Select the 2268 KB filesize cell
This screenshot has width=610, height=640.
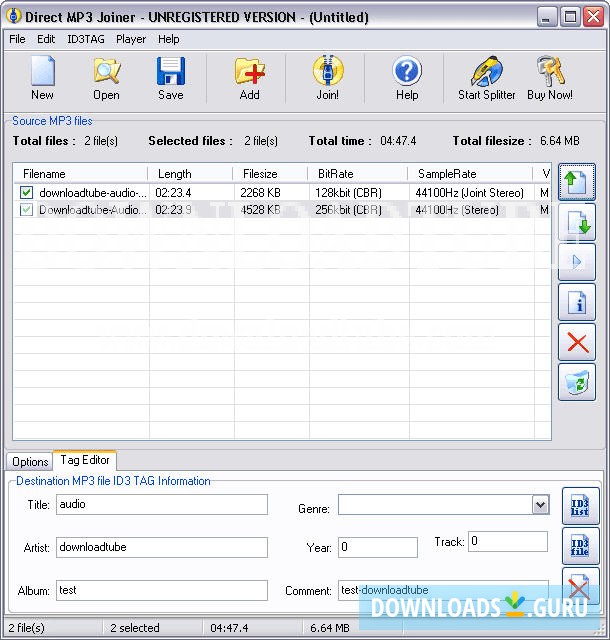pyautogui.click(x=260, y=193)
